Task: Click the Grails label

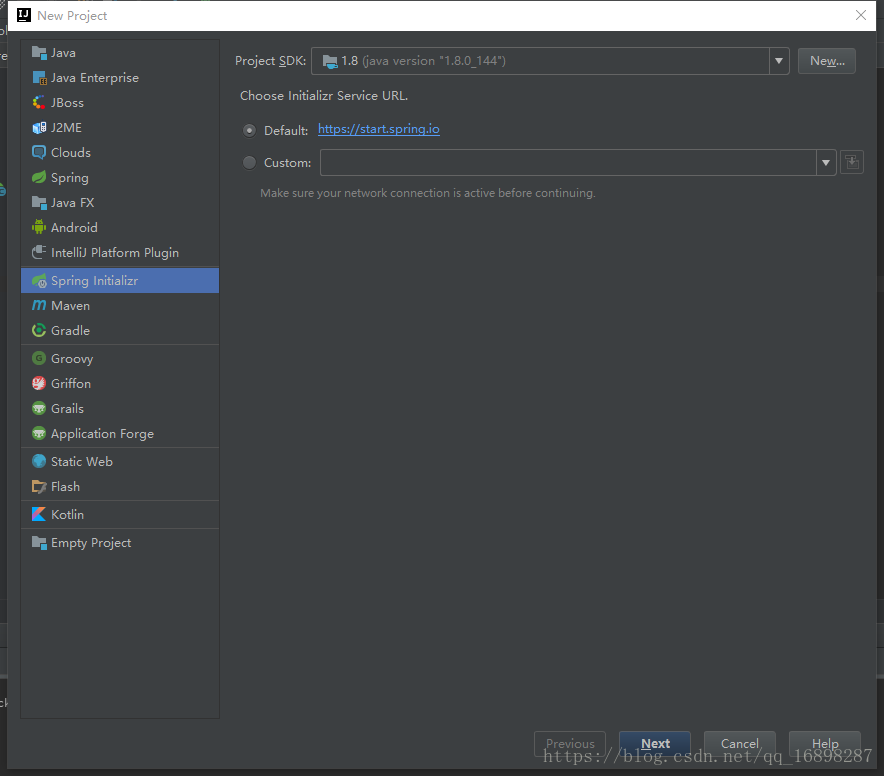Action: tap(67, 408)
